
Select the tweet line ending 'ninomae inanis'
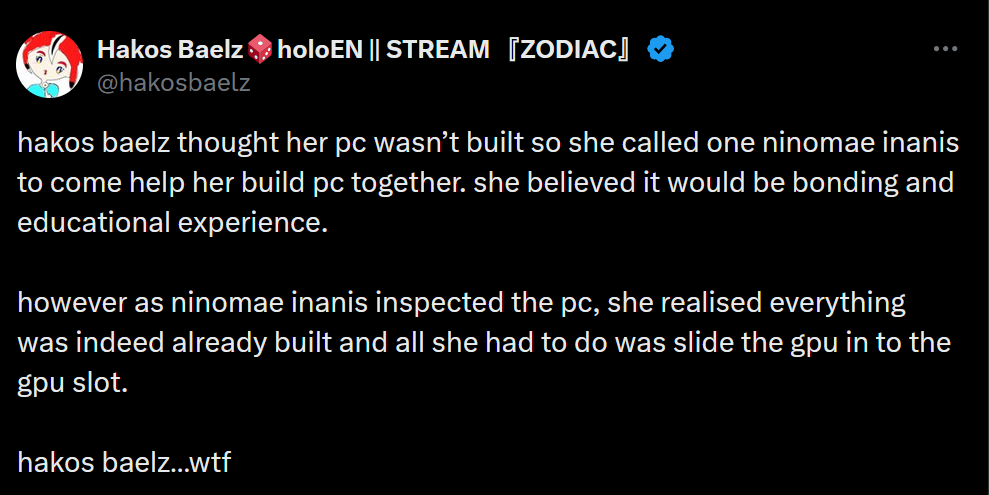(x=488, y=143)
